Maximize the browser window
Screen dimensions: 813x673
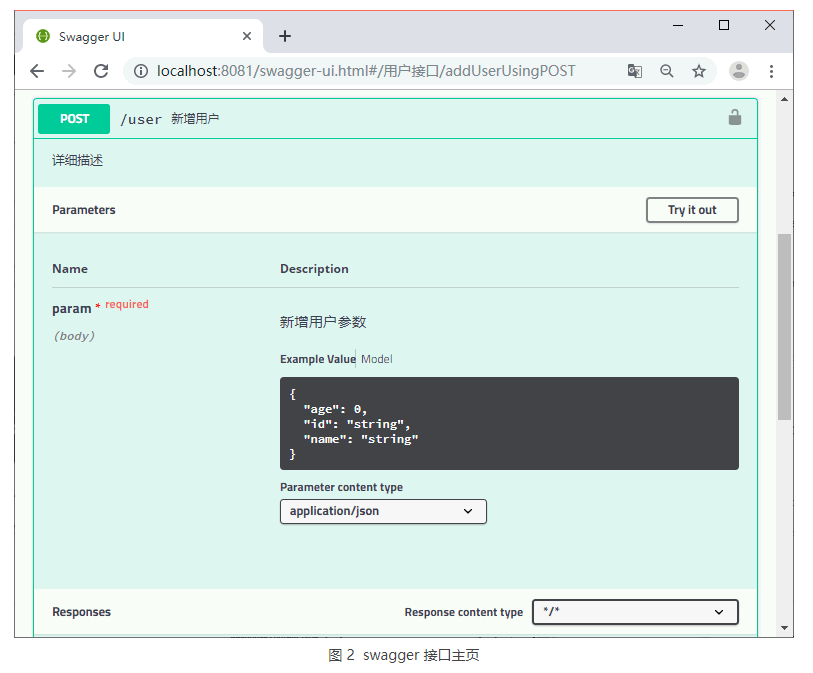pyautogui.click(x=724, y=25)
